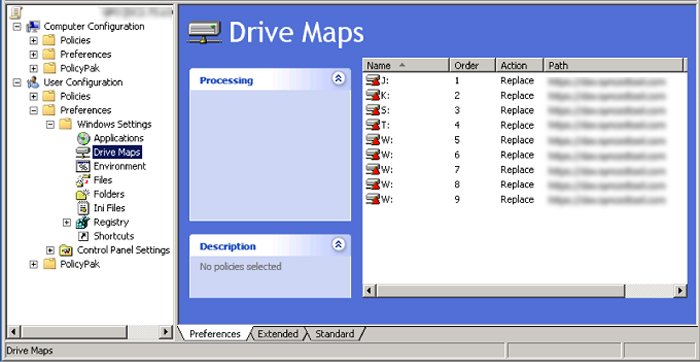Screen dimensions: 700x362
Task: Click the drive list horizontal scrollbar thumb
Action: (x=500, y=291)
